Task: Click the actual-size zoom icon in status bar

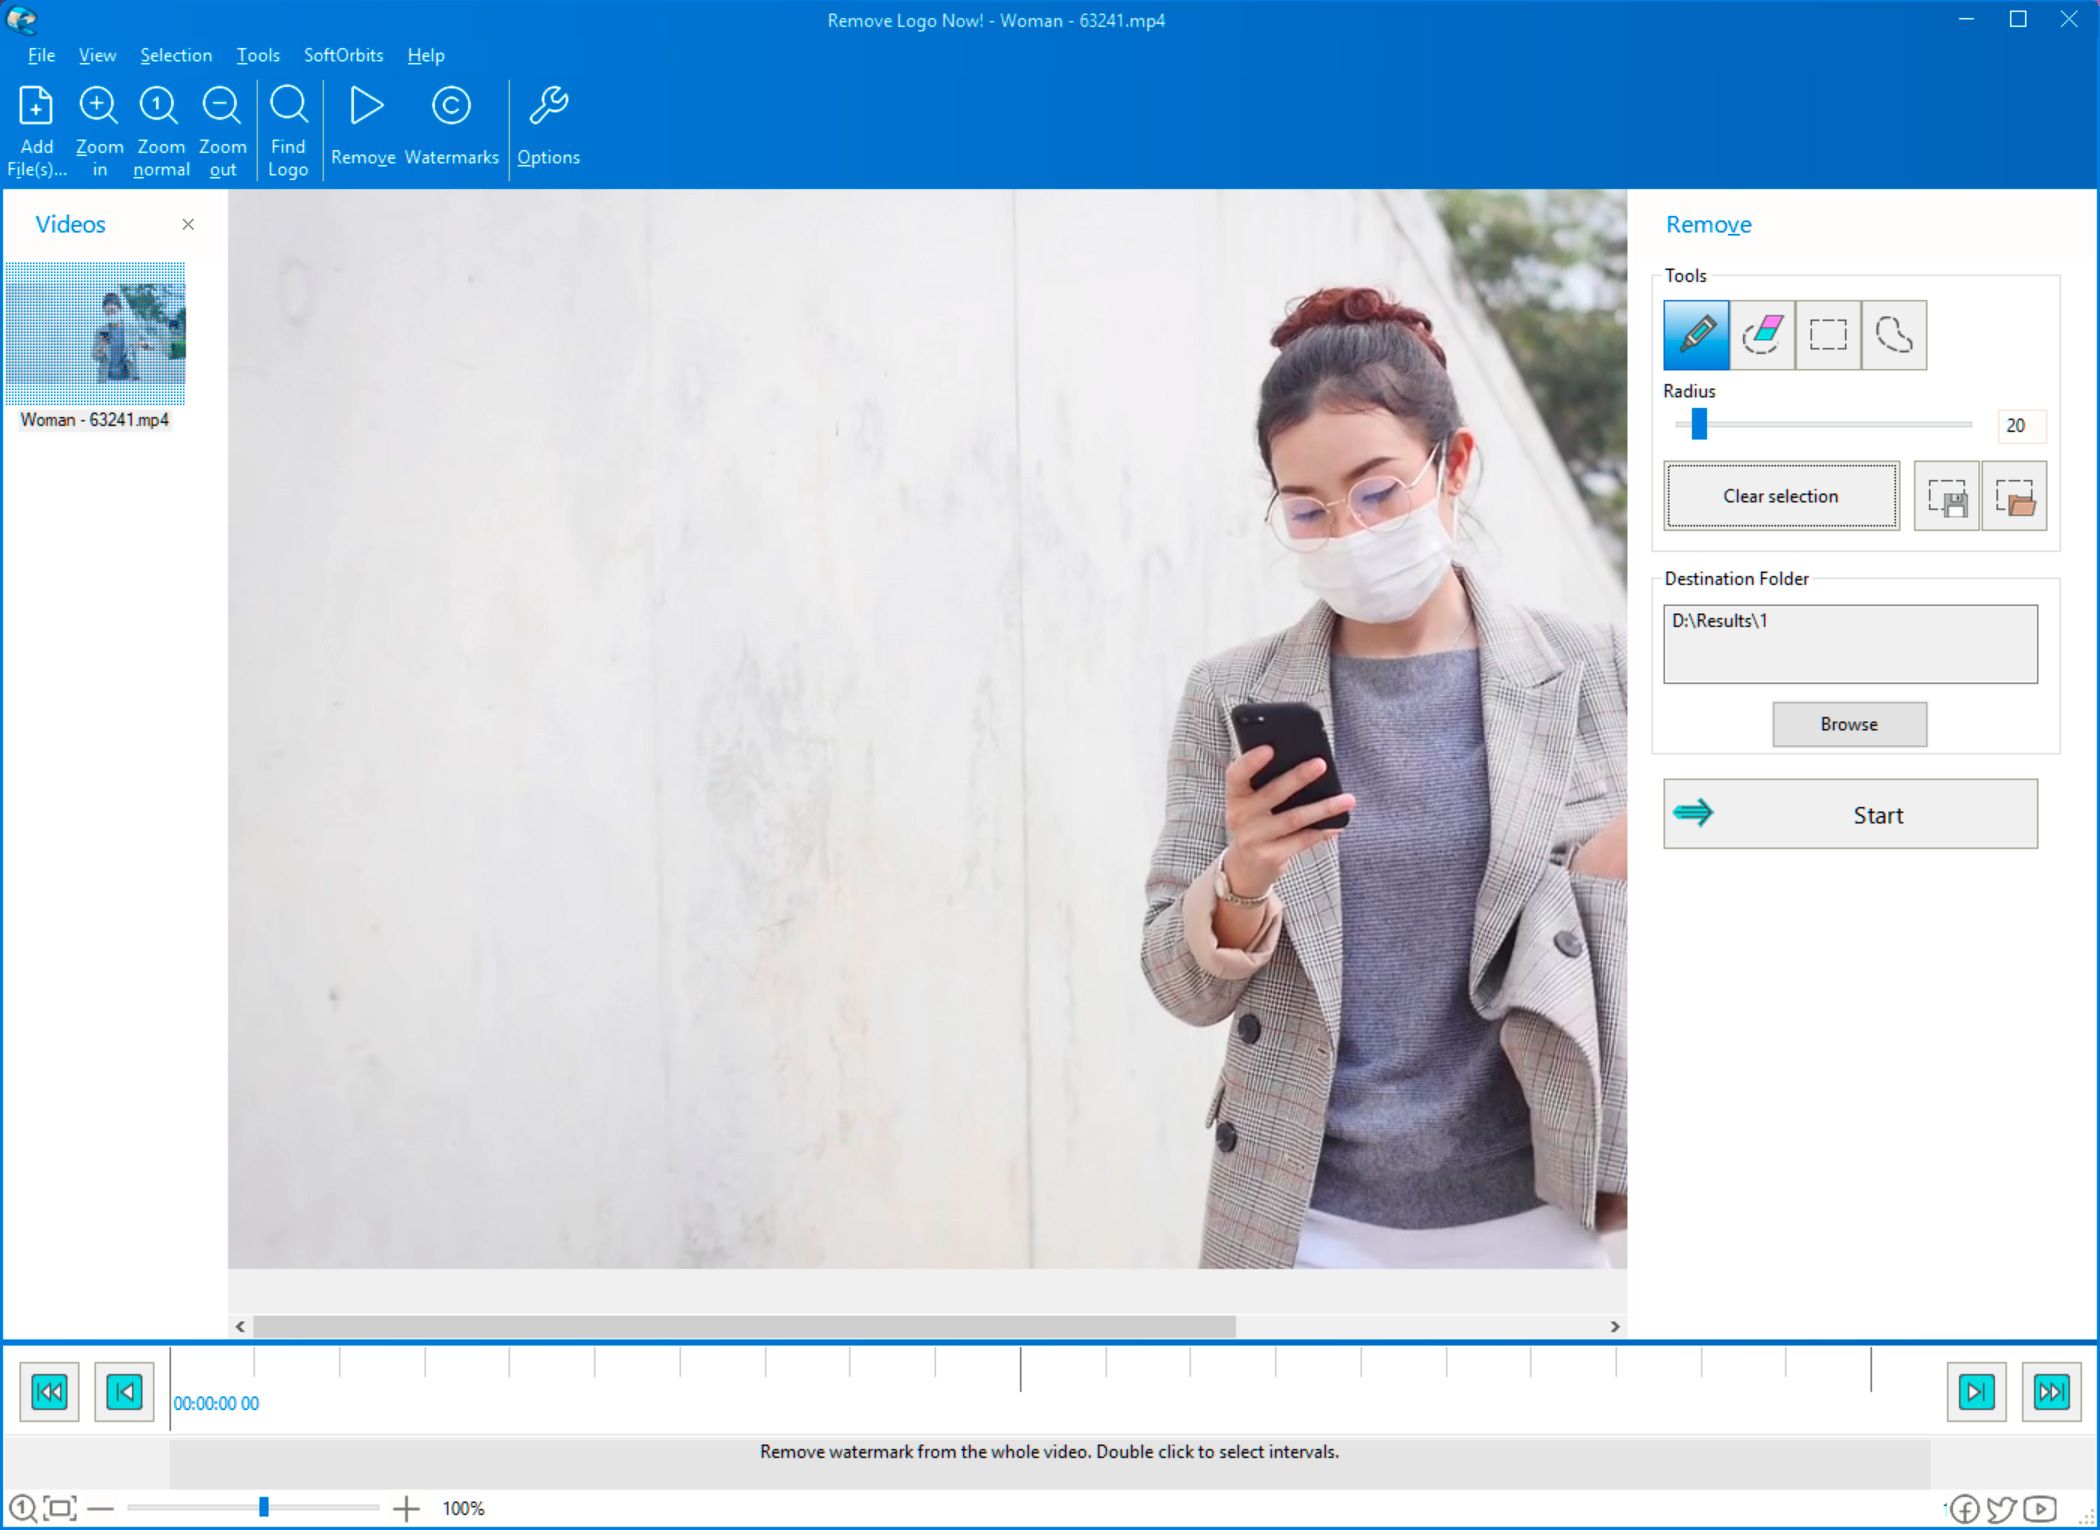Action: point(22,1508)
